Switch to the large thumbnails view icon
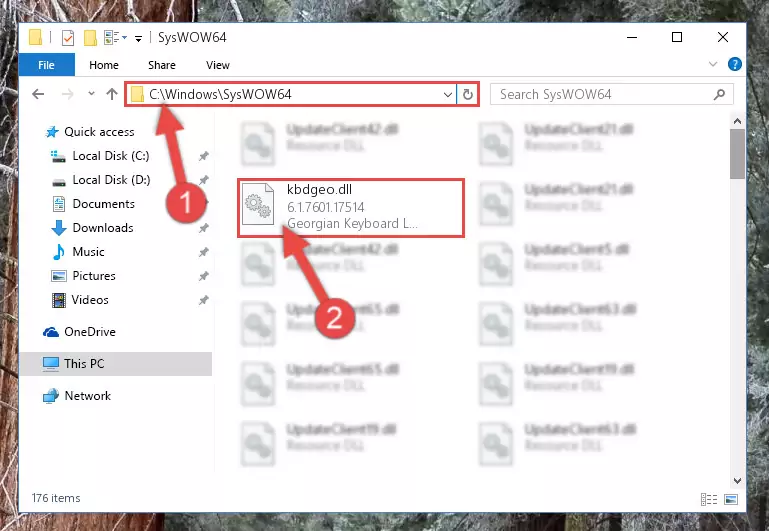The image size is (769, 531). click(x=731, y=499)
